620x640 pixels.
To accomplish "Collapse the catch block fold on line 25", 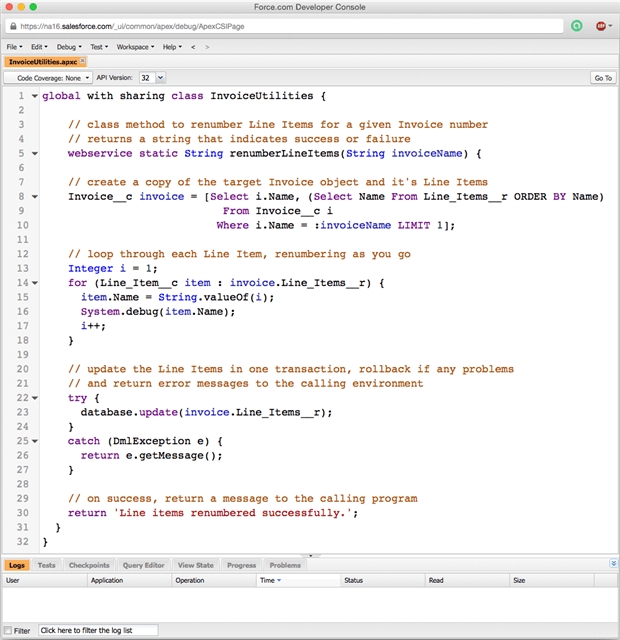I will pos(35,441).
